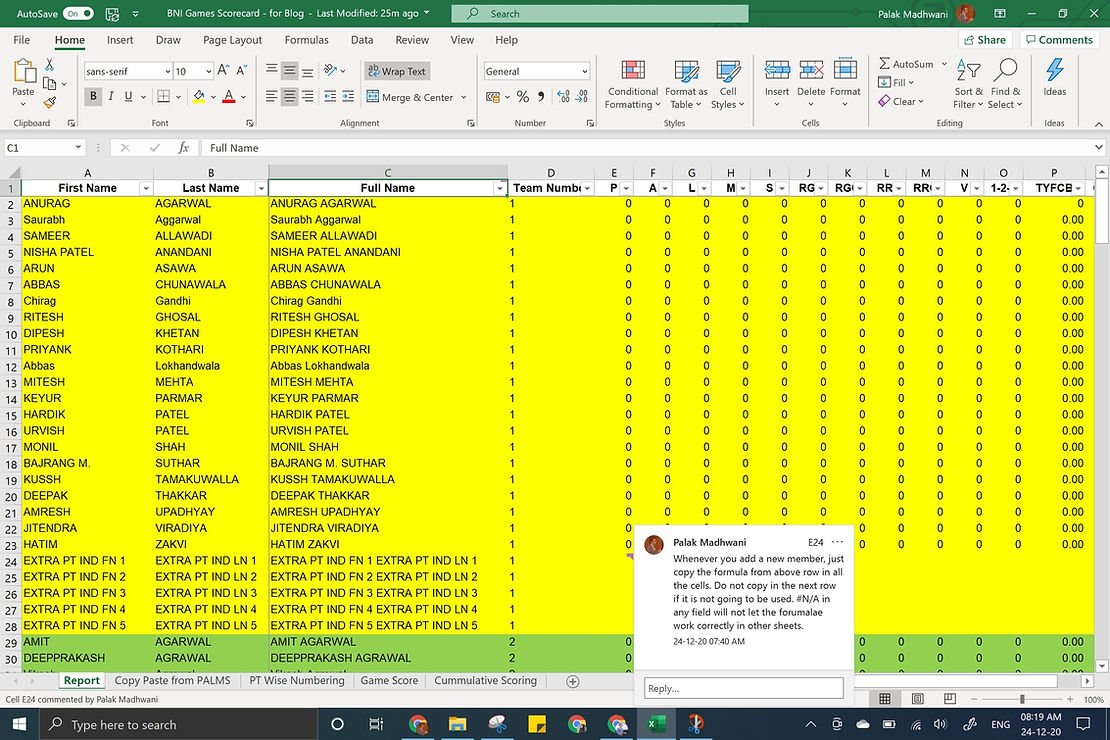This screenshot has height=740, width=1110.
Task: Click the Format Painter brush icon
Action: point(50,102)
